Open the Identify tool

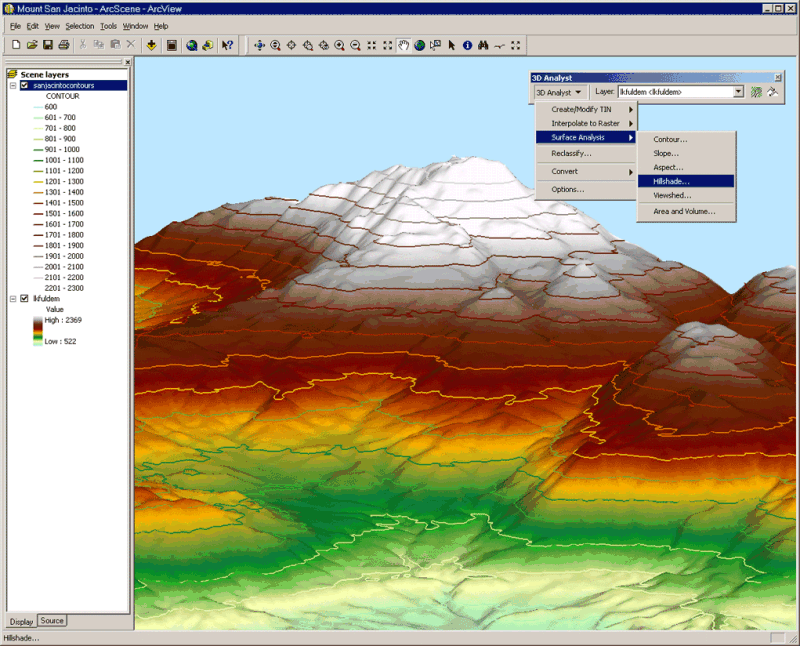[x=467, y=45]
